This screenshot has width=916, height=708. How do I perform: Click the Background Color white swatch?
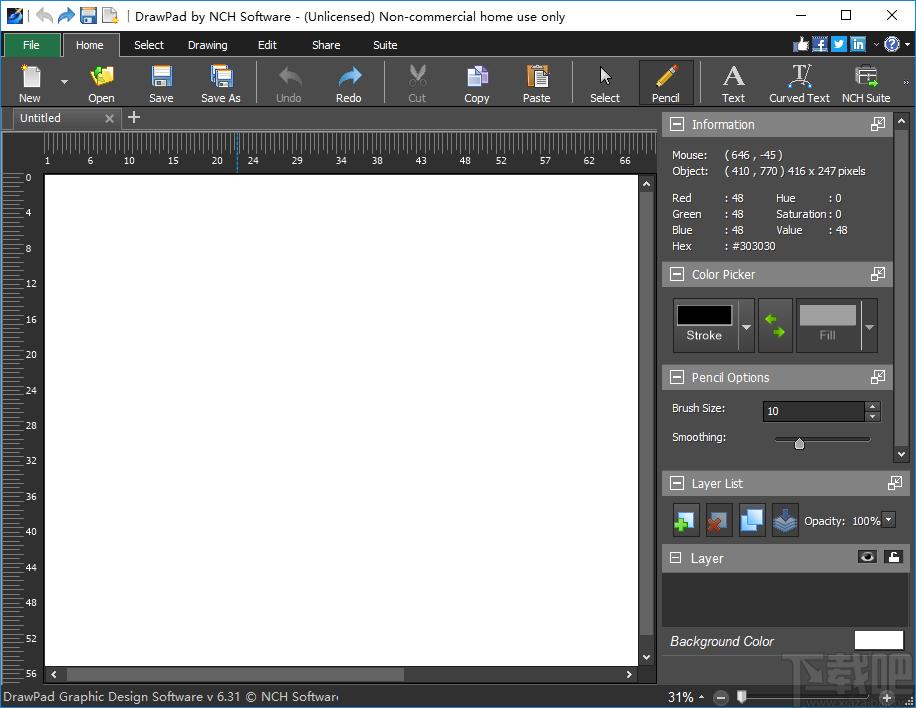879,640
